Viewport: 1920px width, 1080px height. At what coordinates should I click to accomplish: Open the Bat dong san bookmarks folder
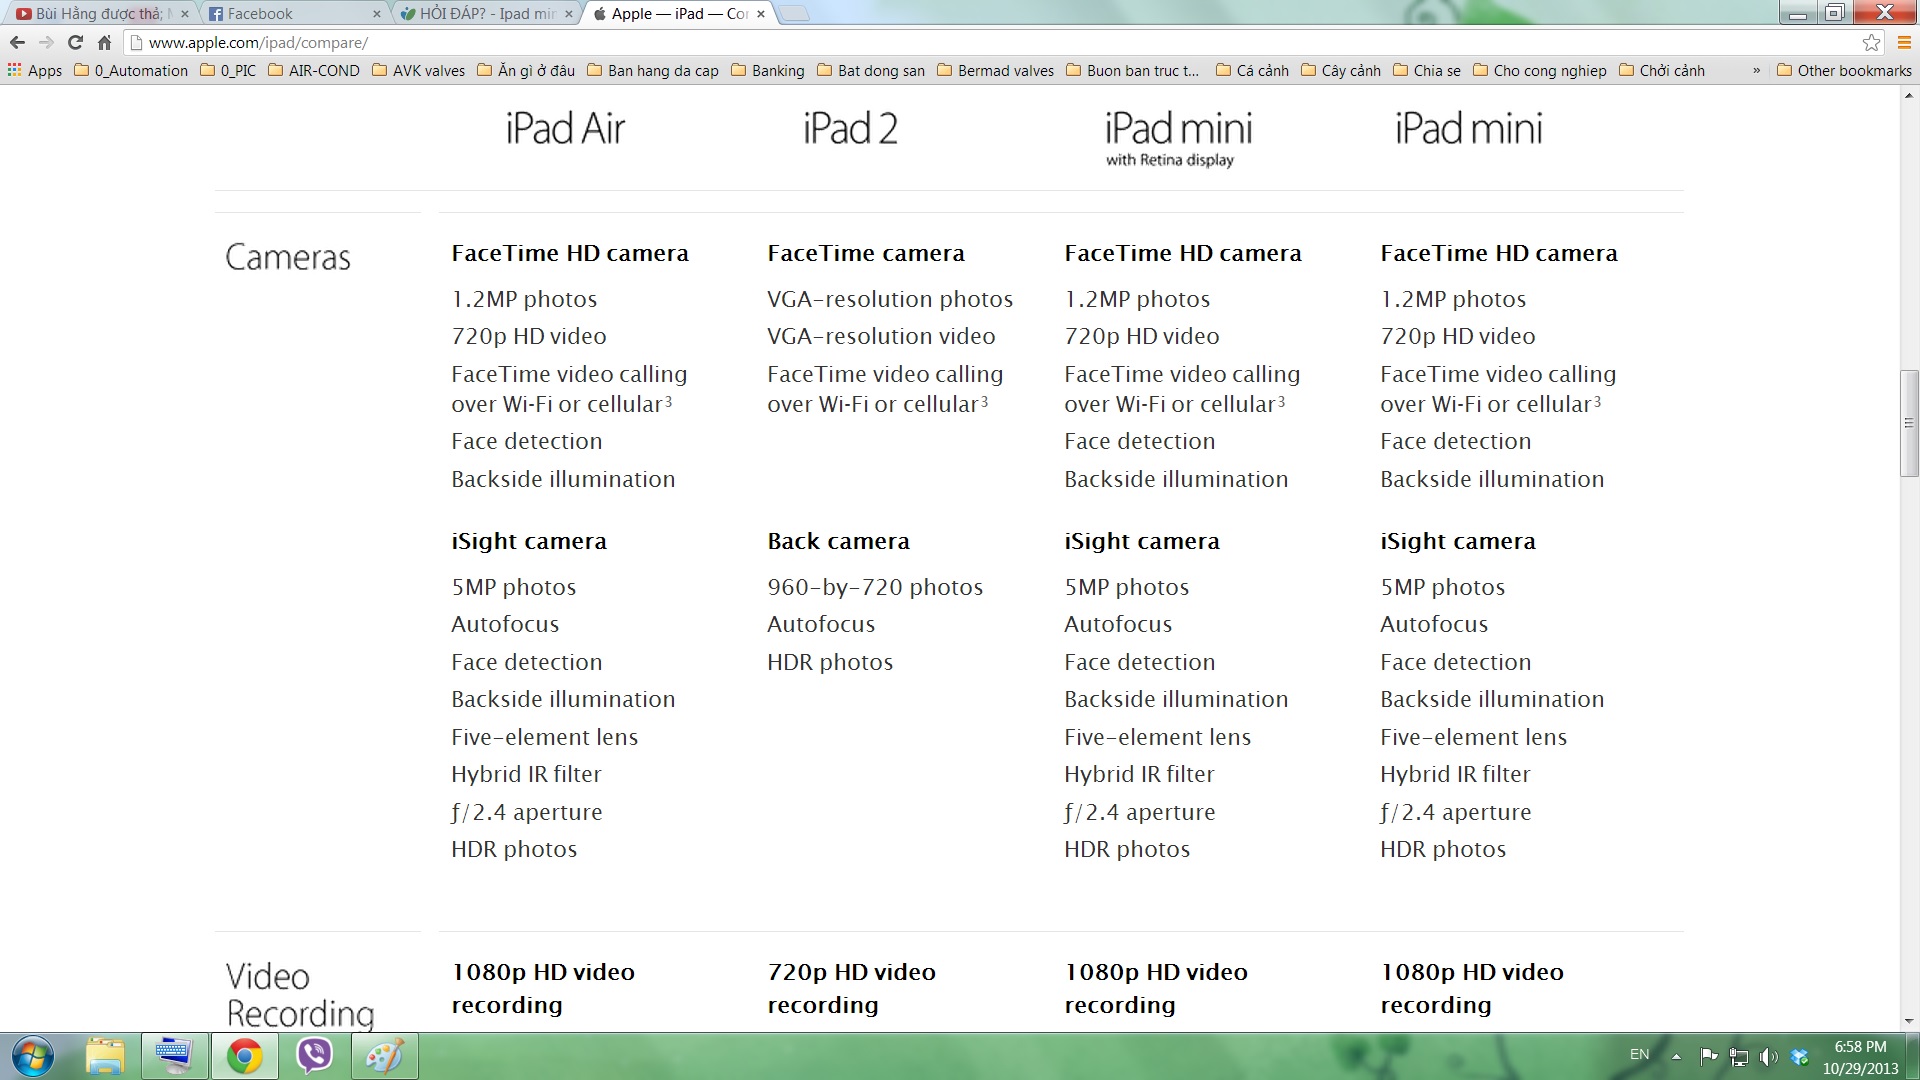coord(871,70)
